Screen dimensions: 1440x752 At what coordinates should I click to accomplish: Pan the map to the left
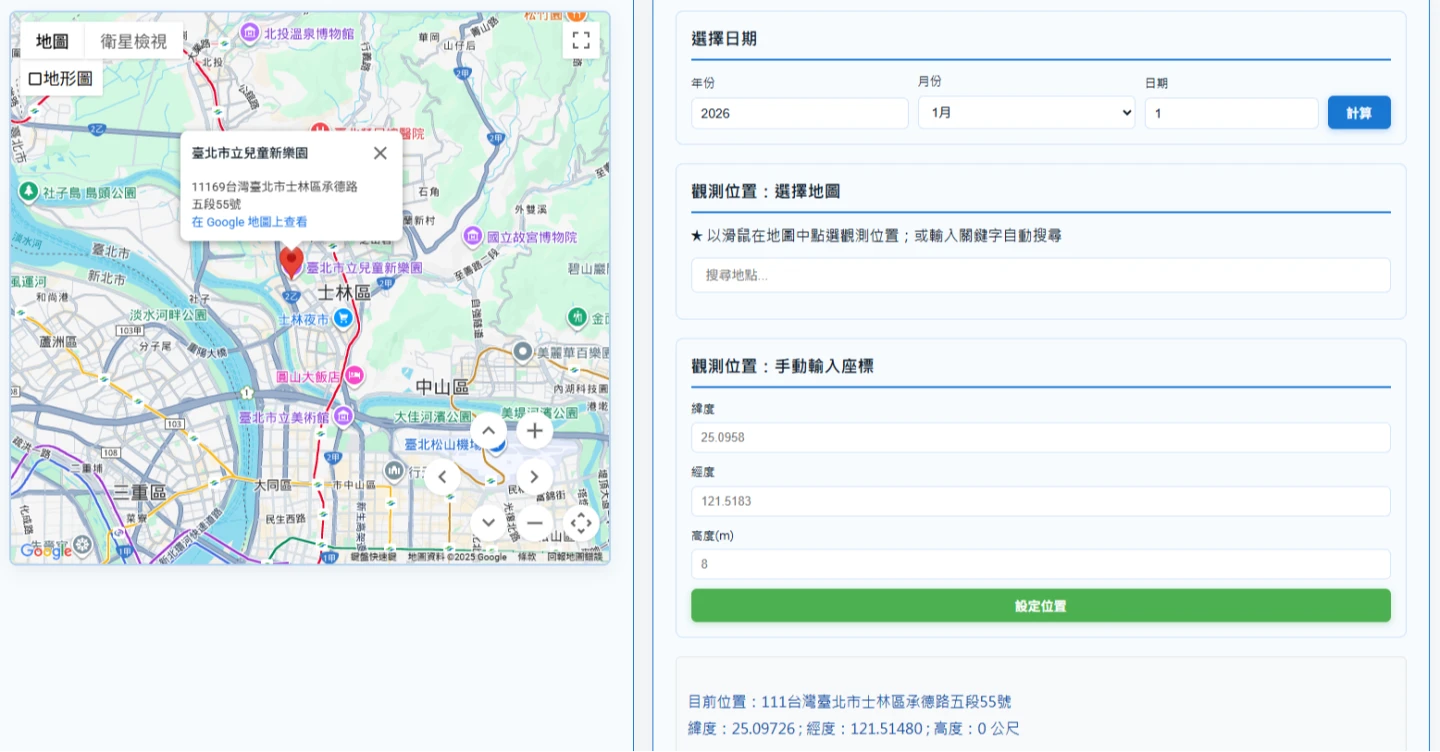[442, 477]
